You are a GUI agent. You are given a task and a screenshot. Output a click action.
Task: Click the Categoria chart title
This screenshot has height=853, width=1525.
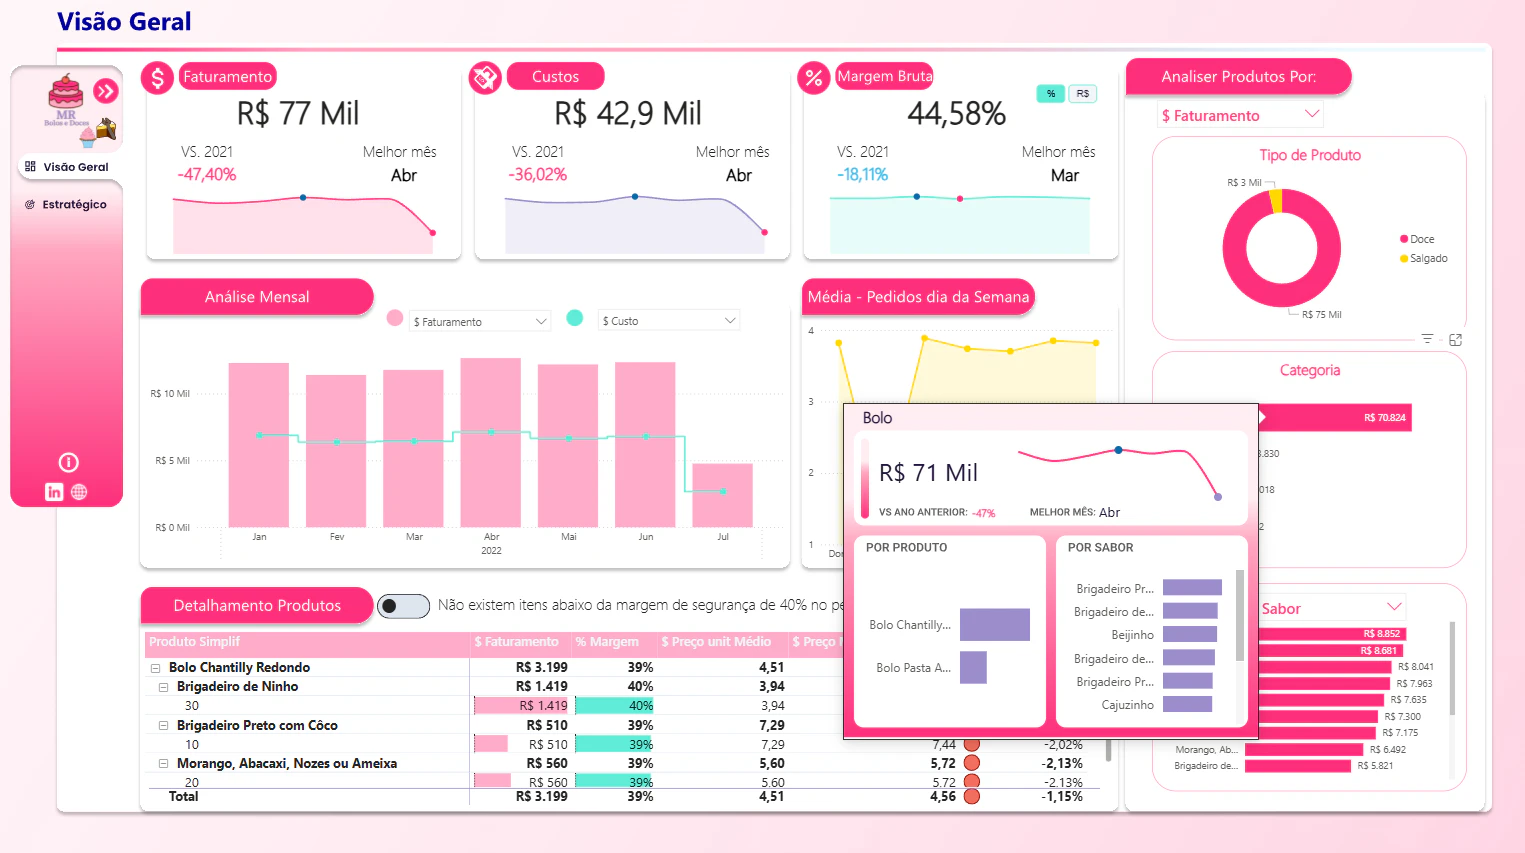(x=1310, y=370)
